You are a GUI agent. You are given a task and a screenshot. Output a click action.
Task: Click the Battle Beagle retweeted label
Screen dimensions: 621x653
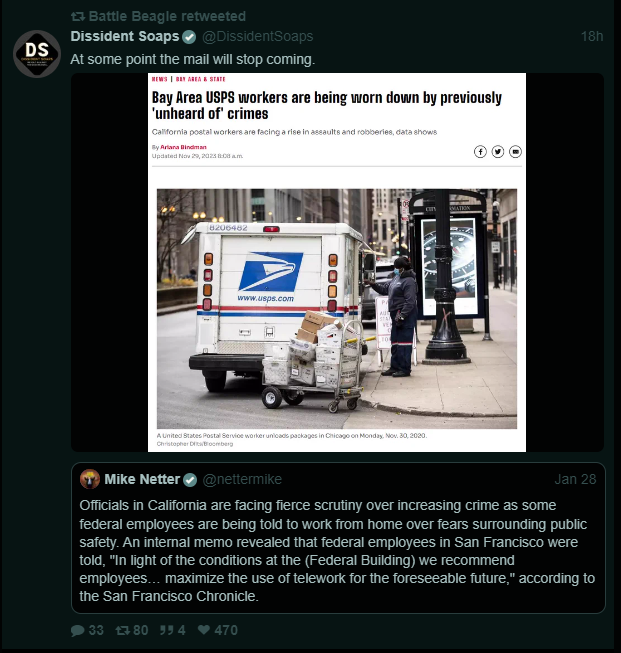[x=167, y=16]
